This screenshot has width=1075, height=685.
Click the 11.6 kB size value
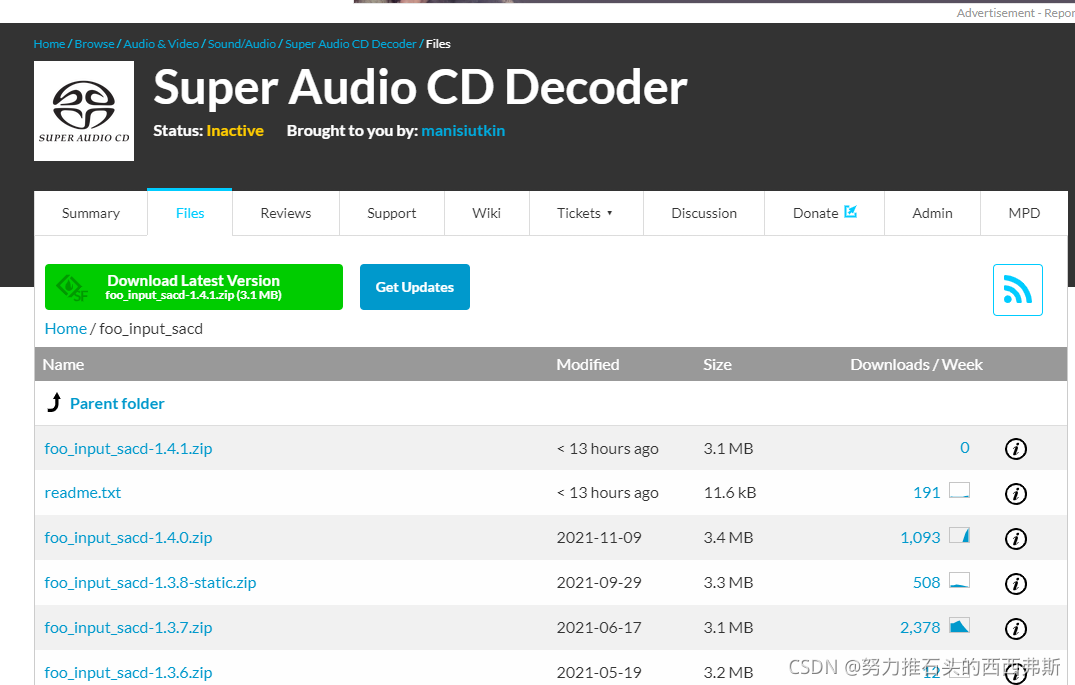[729, 492]
